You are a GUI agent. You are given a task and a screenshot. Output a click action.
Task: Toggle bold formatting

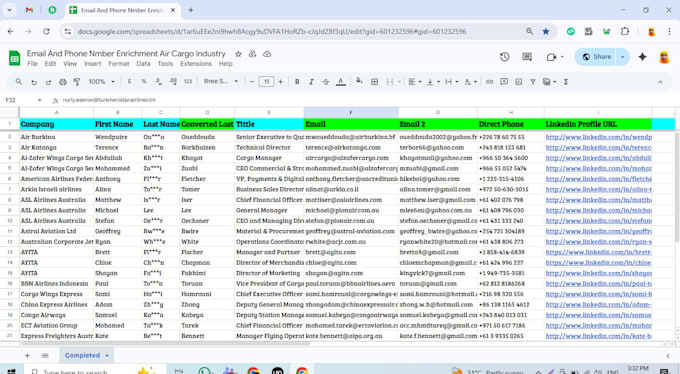pyautogui.click(x=297, y=82)
